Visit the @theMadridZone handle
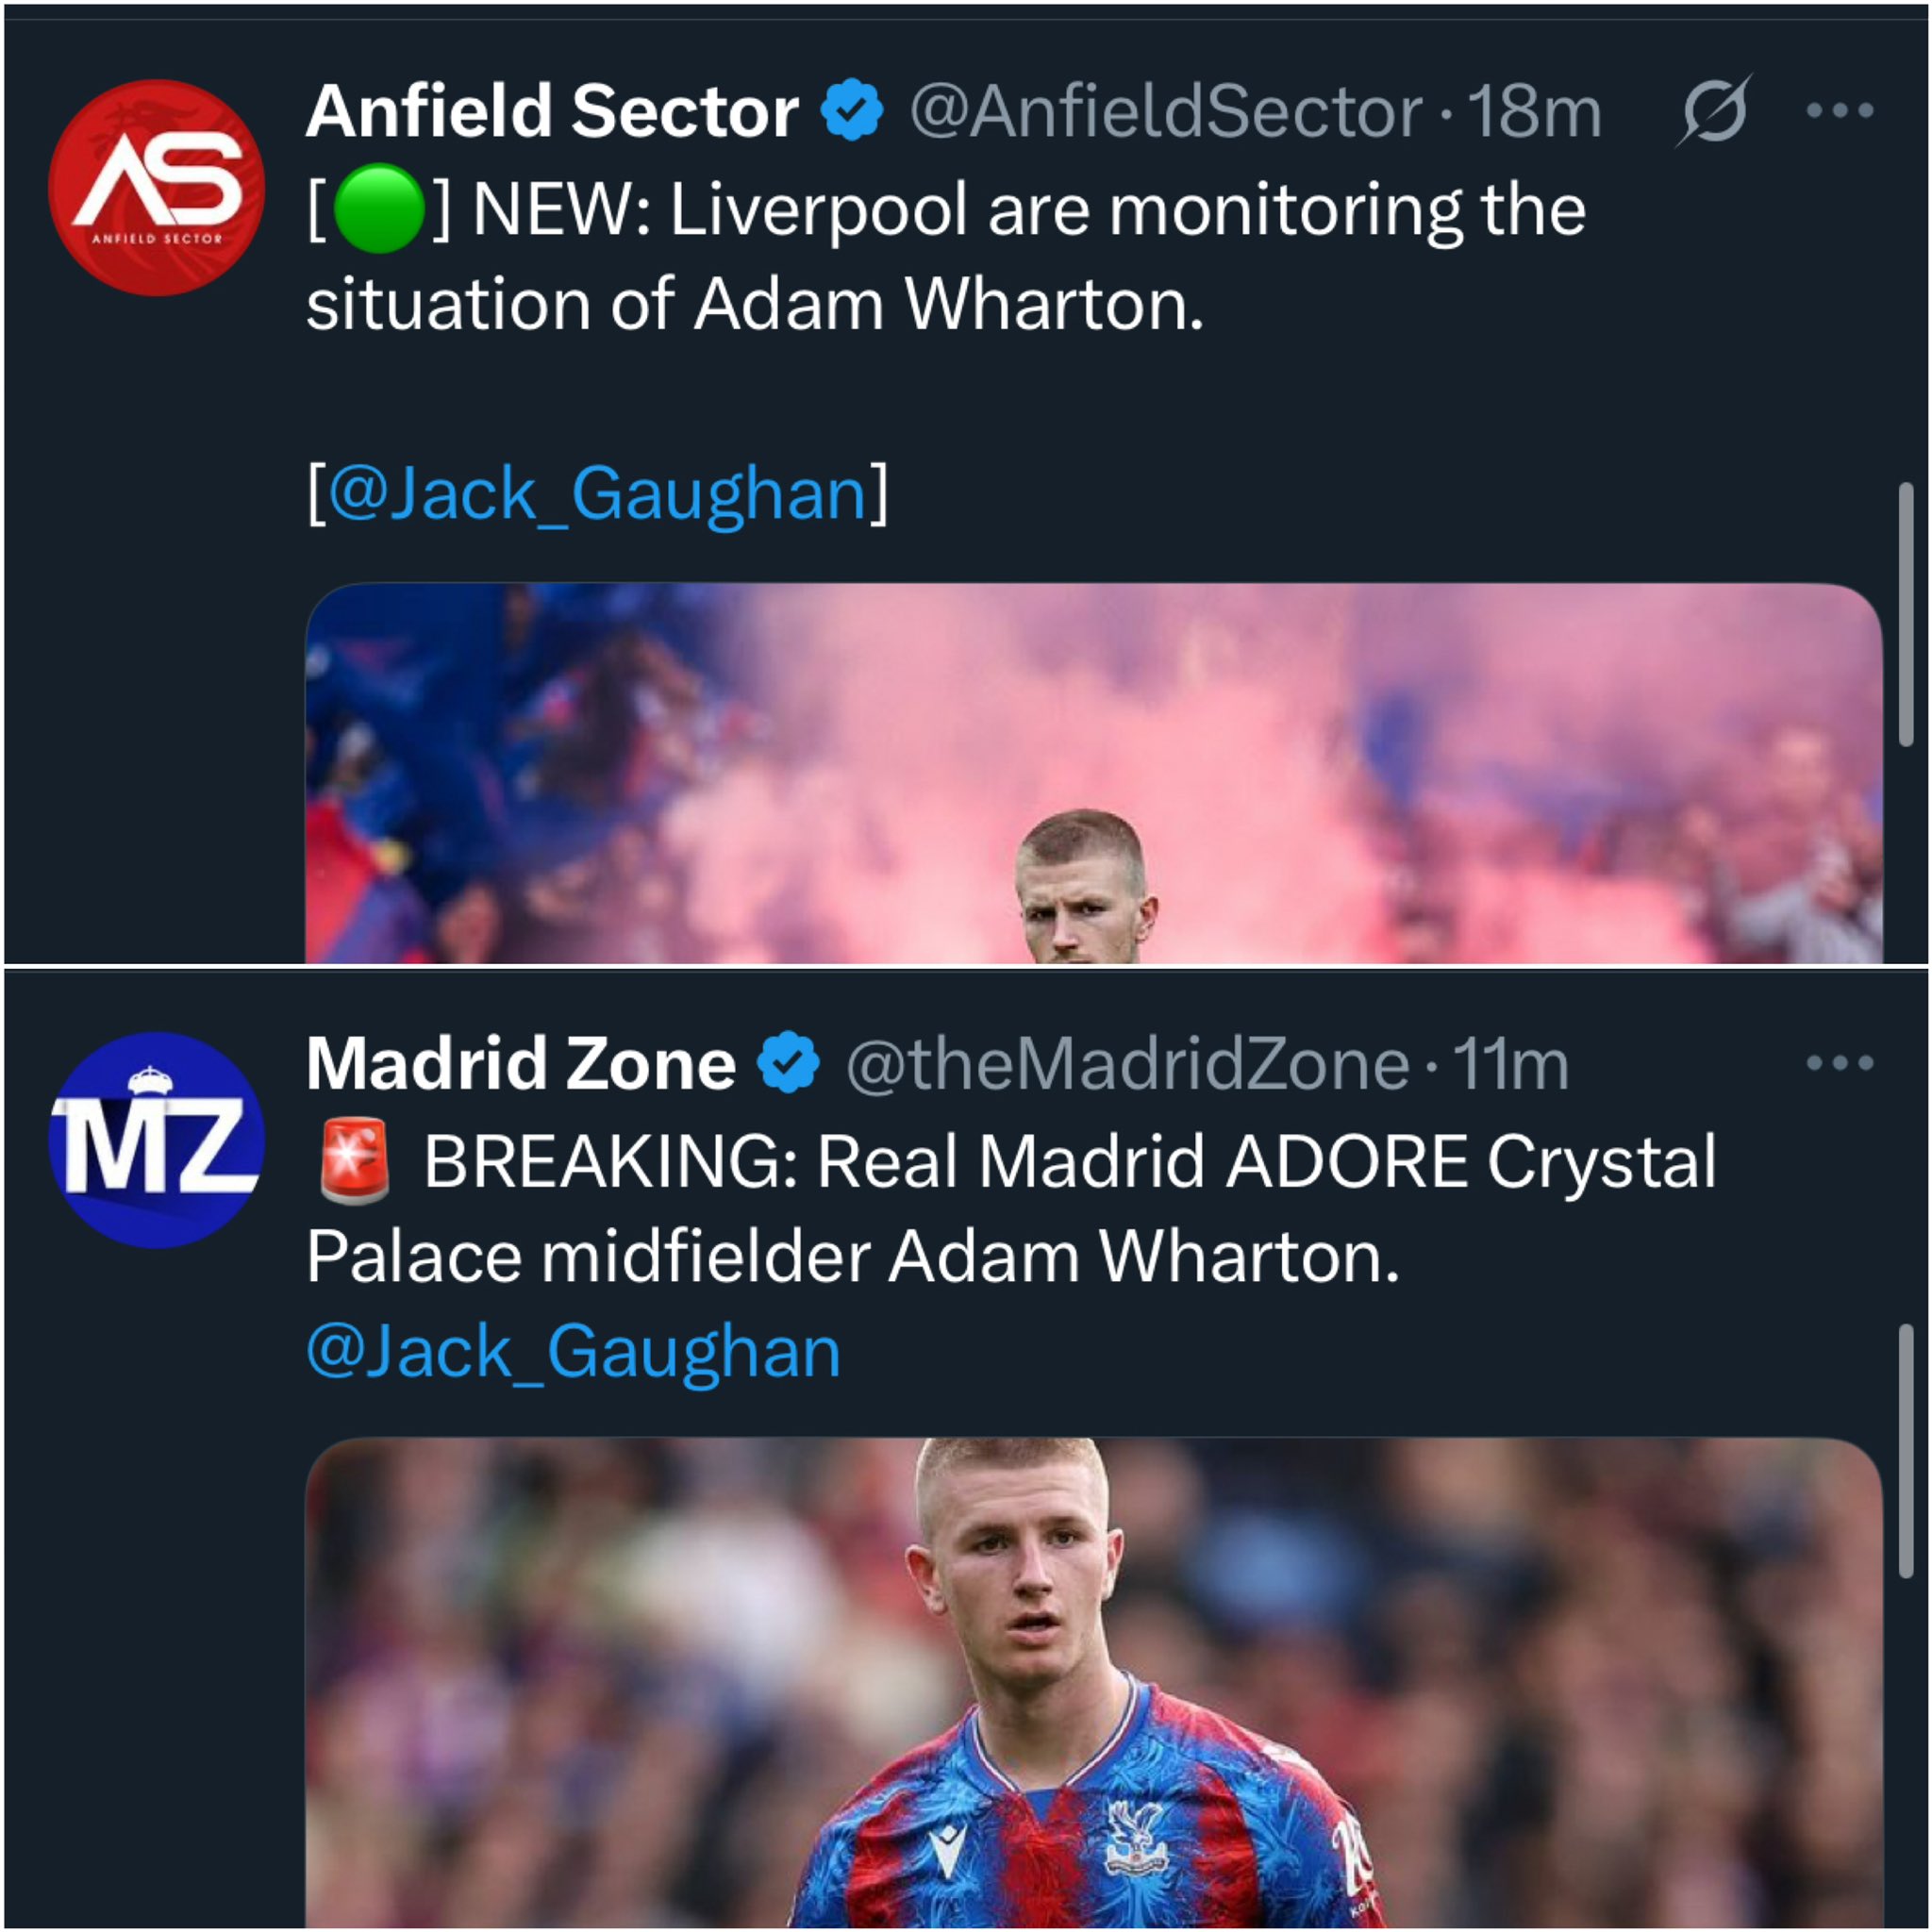The image size is (1932, 1932). 1127,1062
